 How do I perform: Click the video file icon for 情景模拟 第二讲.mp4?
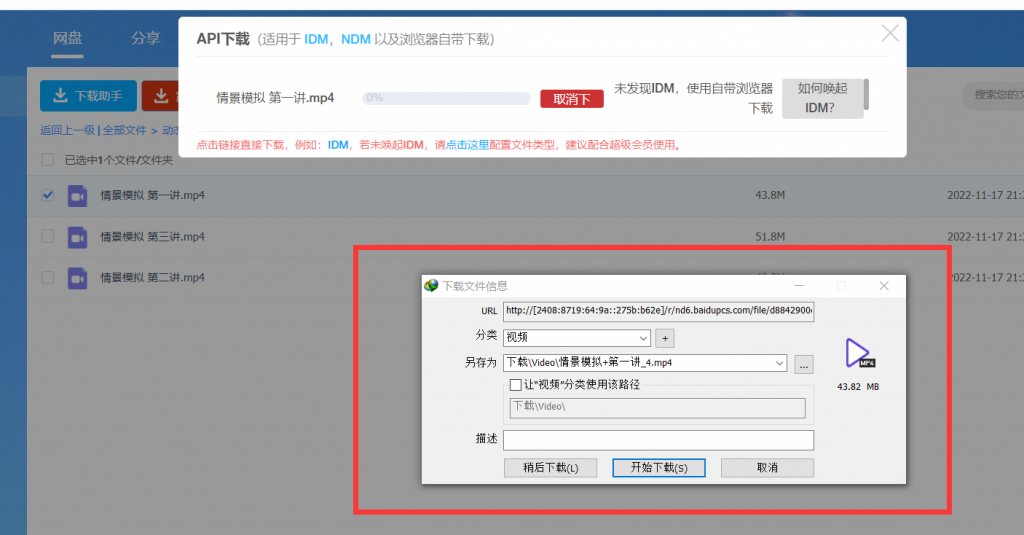(77, 278)
